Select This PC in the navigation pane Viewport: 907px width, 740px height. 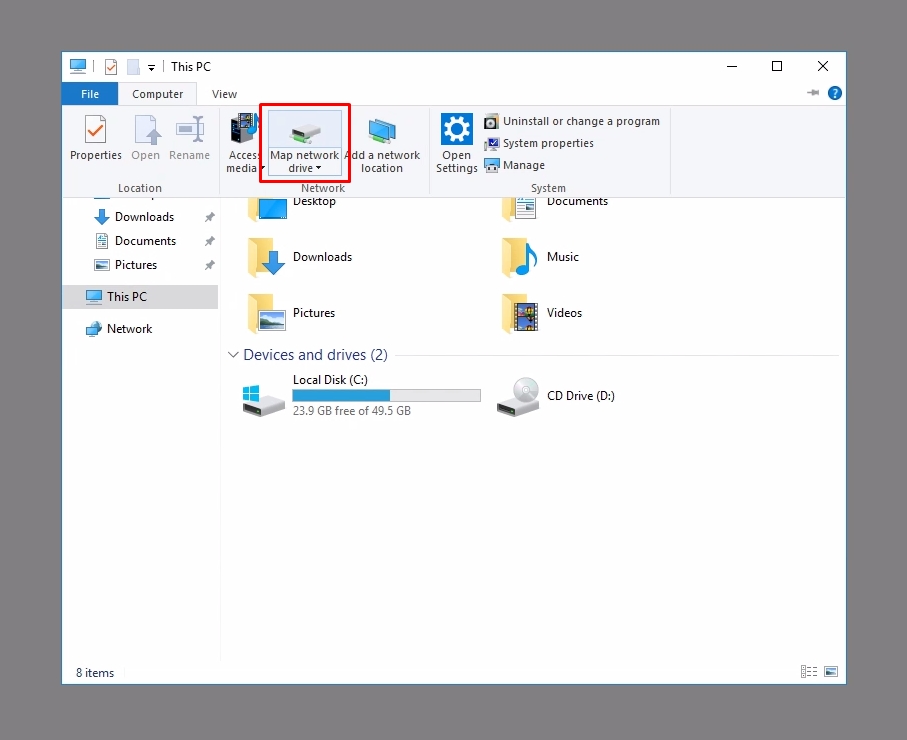coord(141,297)
